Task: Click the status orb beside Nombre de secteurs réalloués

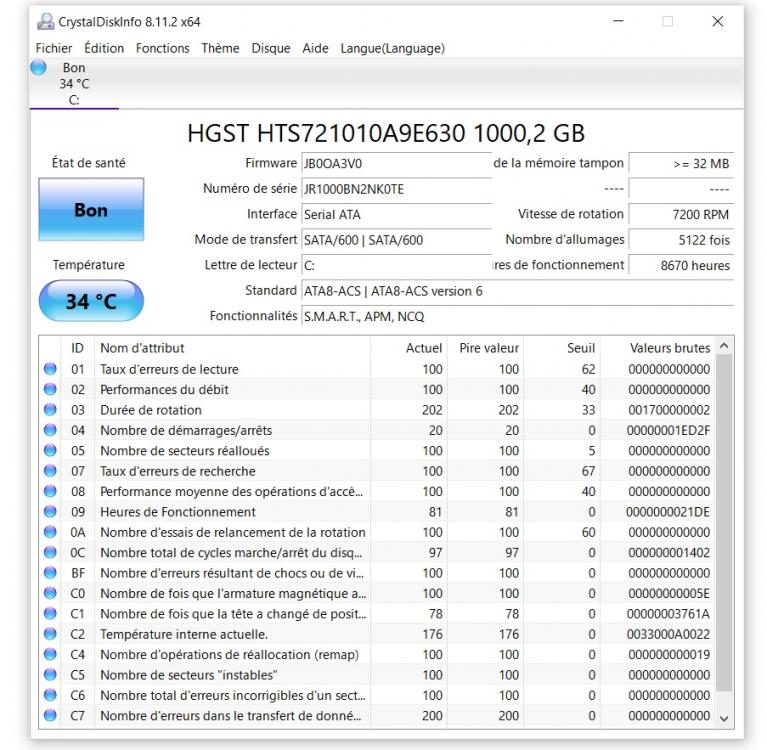Action: click(x=50, y=451)
